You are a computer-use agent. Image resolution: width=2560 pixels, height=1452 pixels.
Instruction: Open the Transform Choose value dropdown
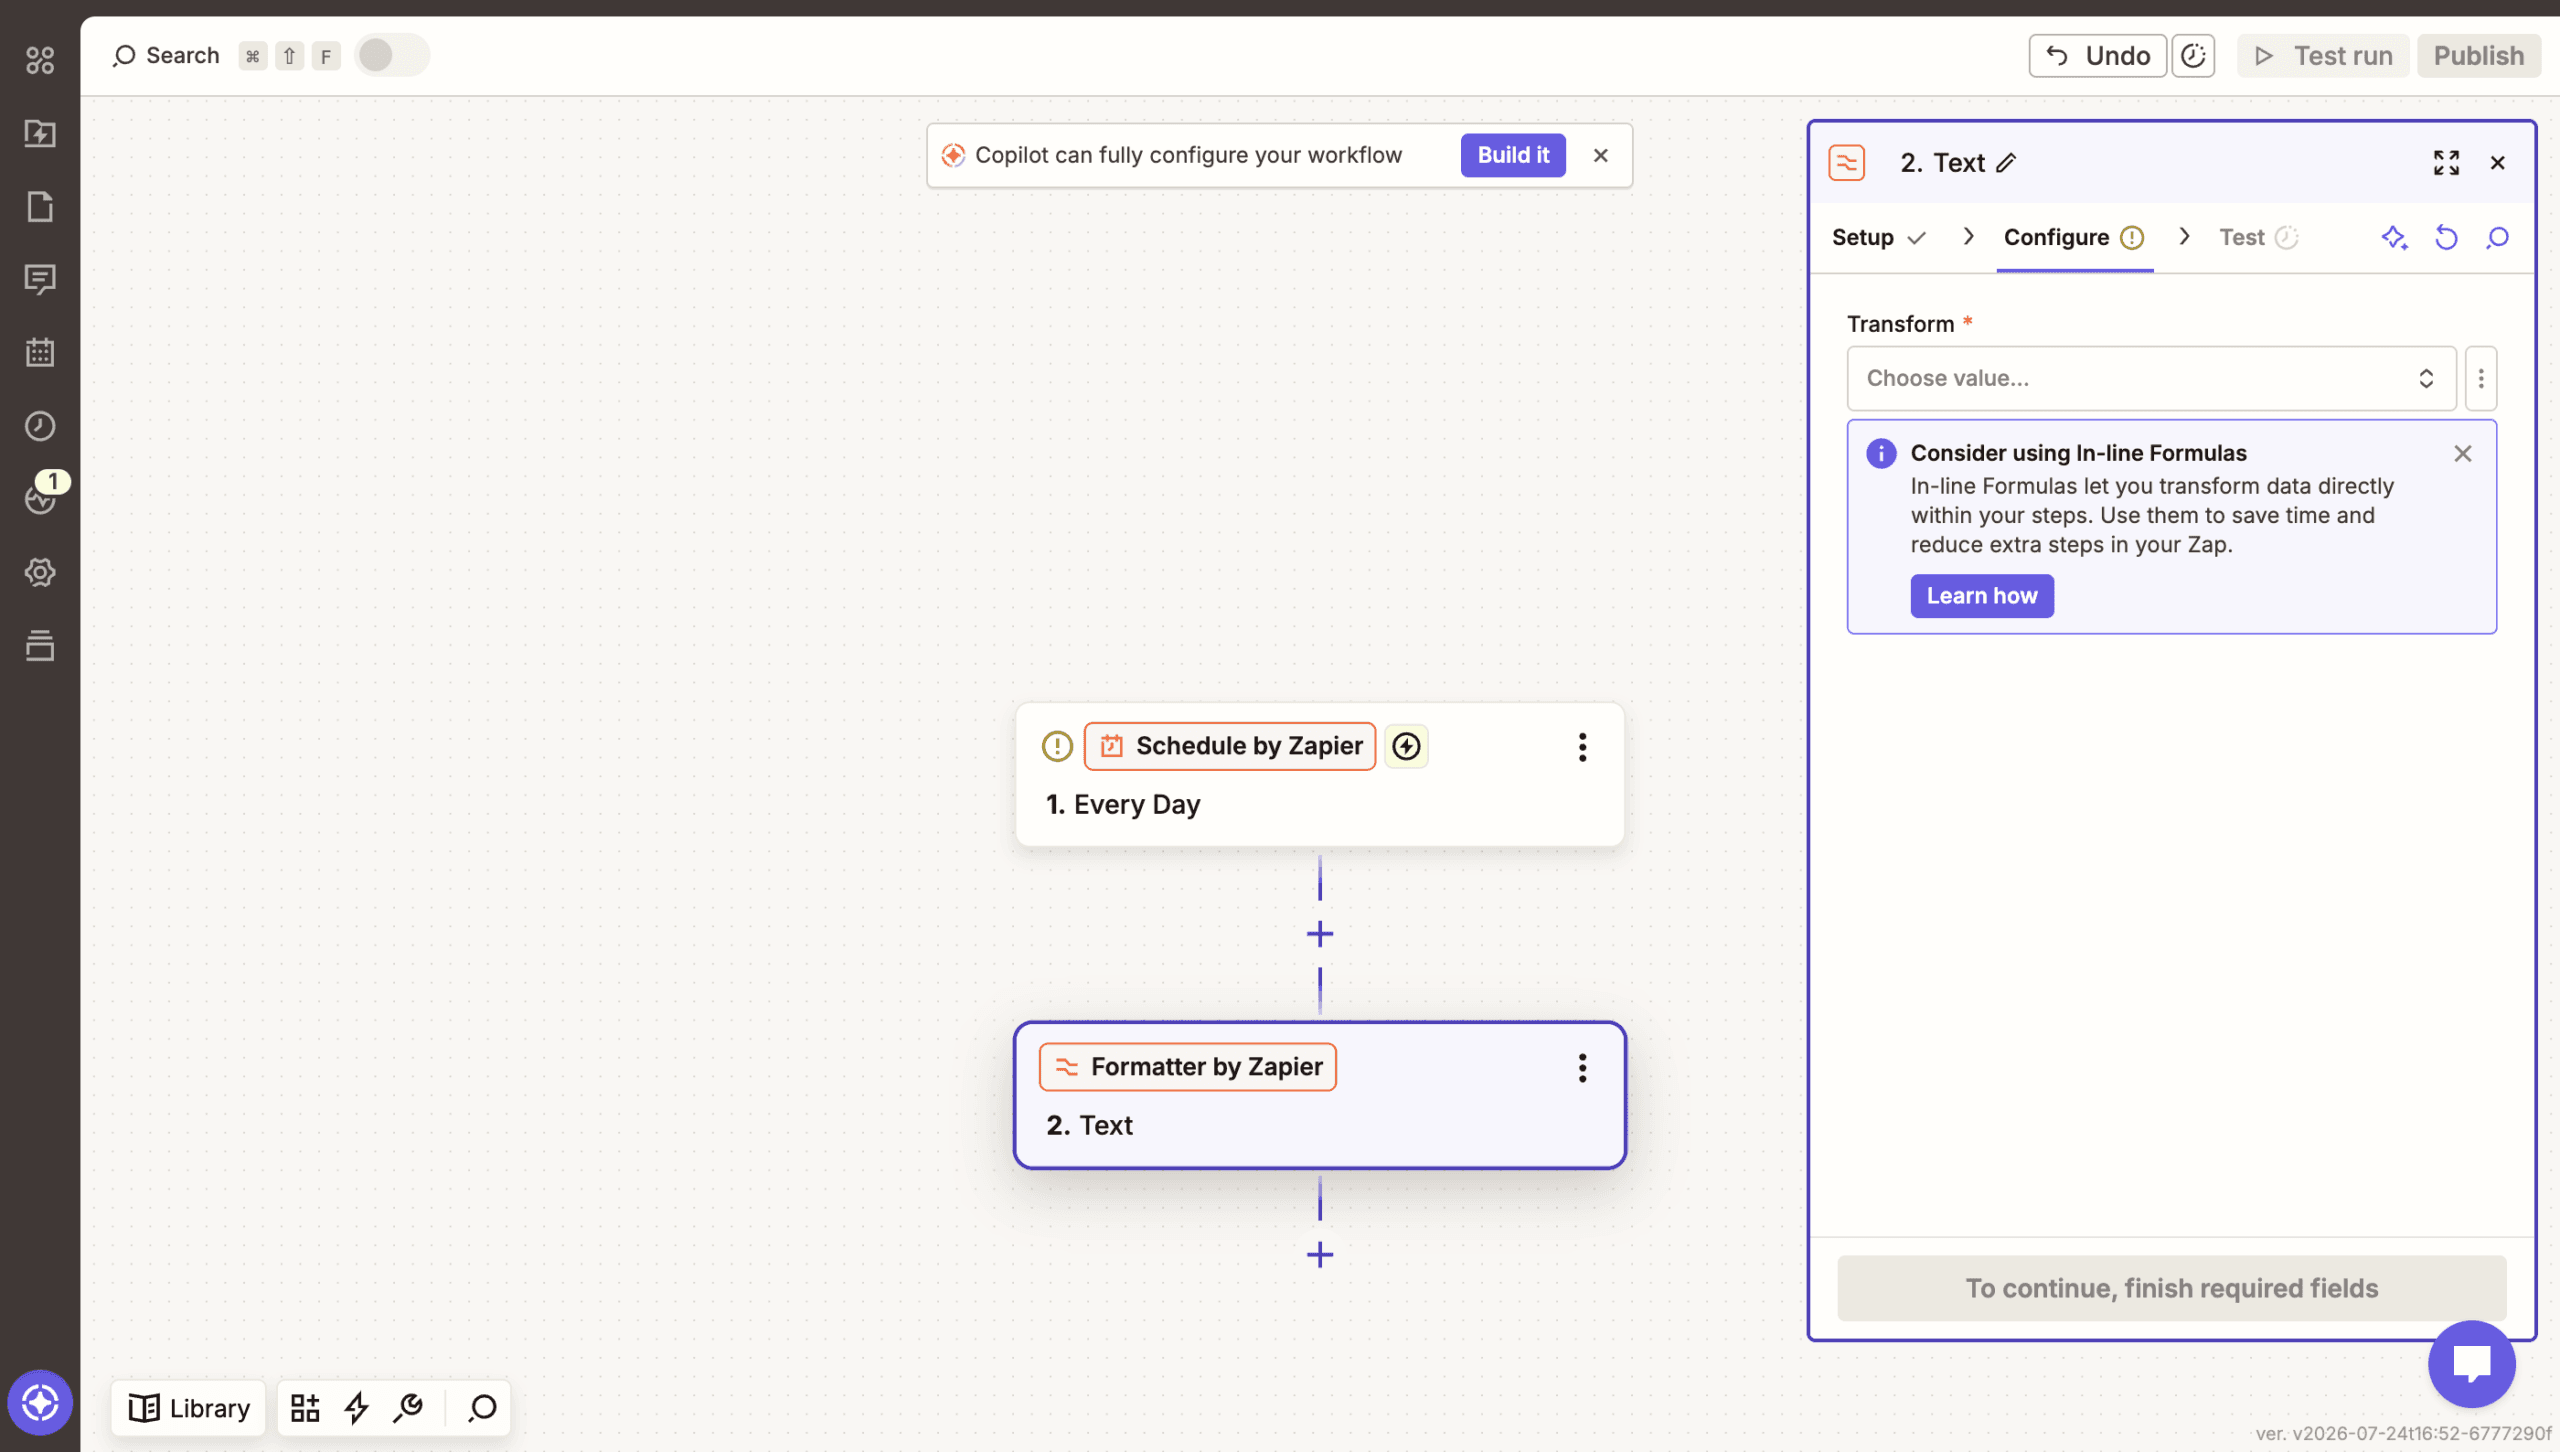coord(2151,378)
